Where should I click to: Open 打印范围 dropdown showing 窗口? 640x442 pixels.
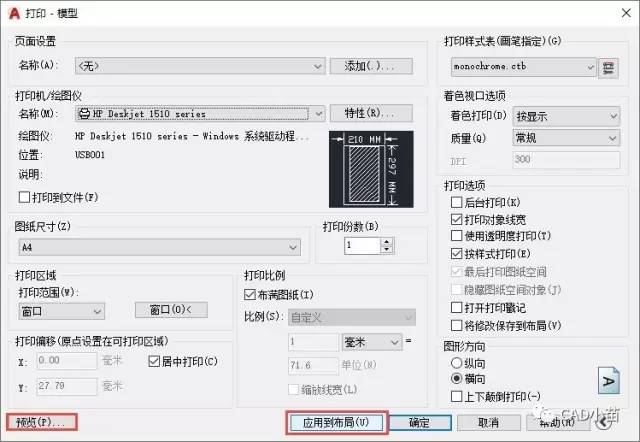[x=62, y=311]
